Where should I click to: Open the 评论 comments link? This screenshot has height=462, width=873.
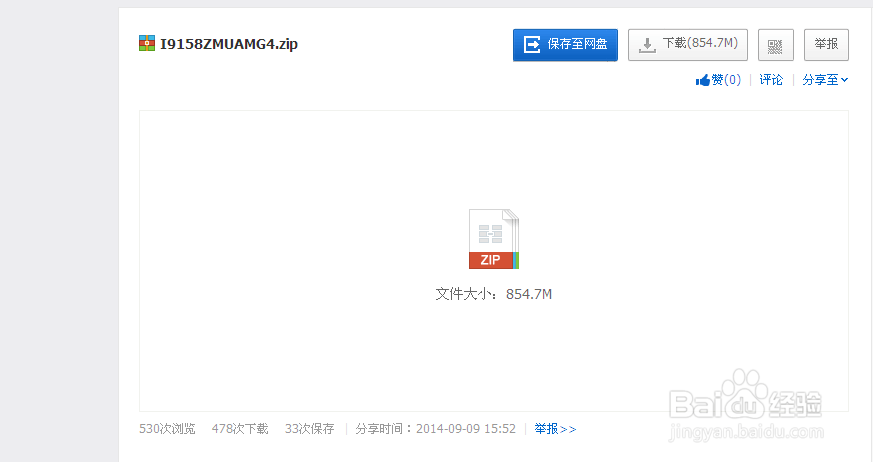click(x=771, y=80)
